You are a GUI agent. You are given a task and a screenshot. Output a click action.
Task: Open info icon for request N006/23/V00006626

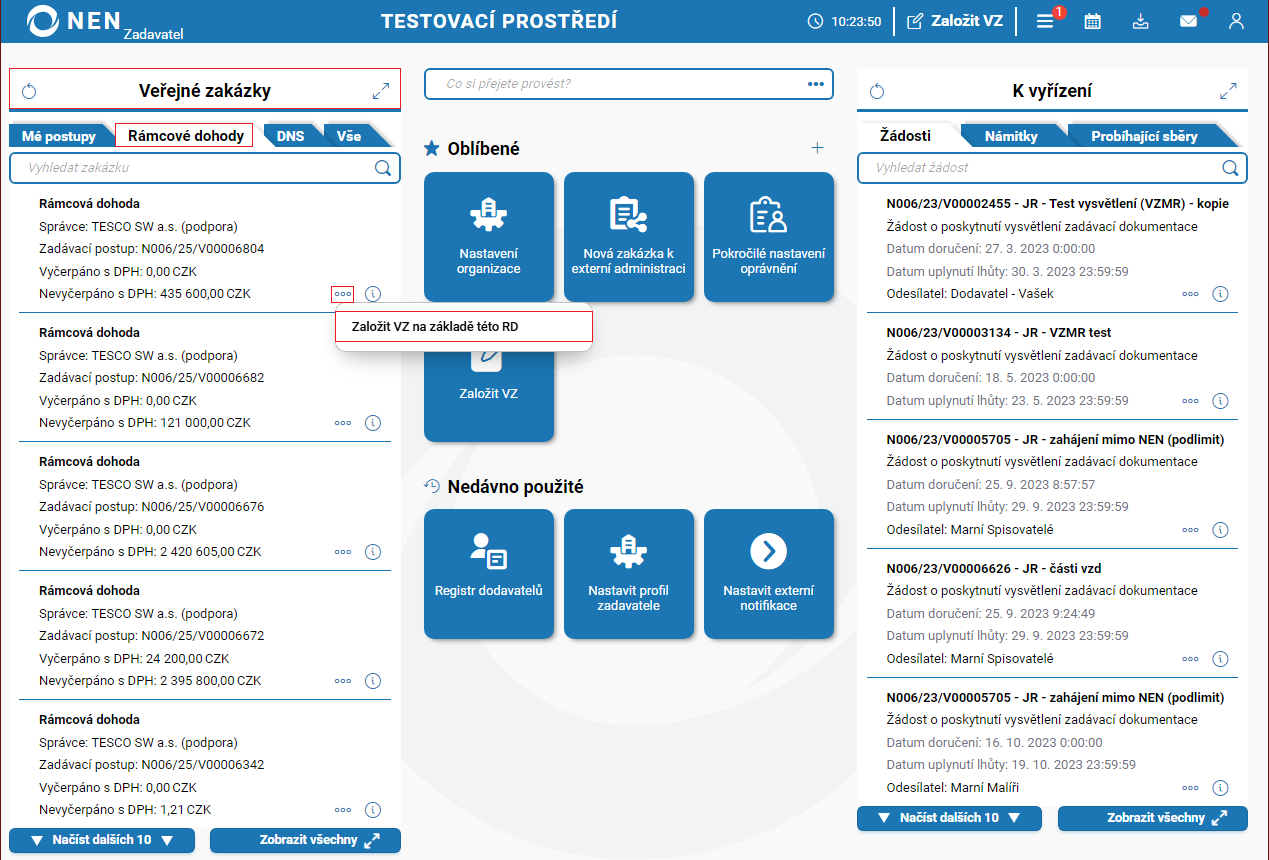[x=1220, y=659]
